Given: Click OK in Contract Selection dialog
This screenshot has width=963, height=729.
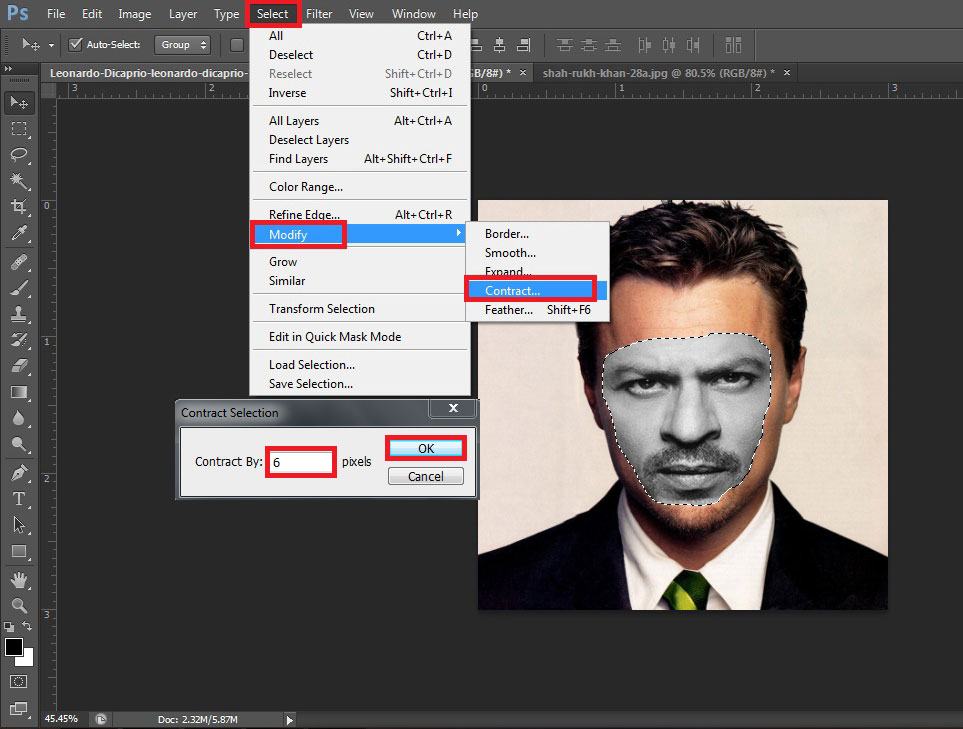Looking at the screenshot, I should point(426,448).
